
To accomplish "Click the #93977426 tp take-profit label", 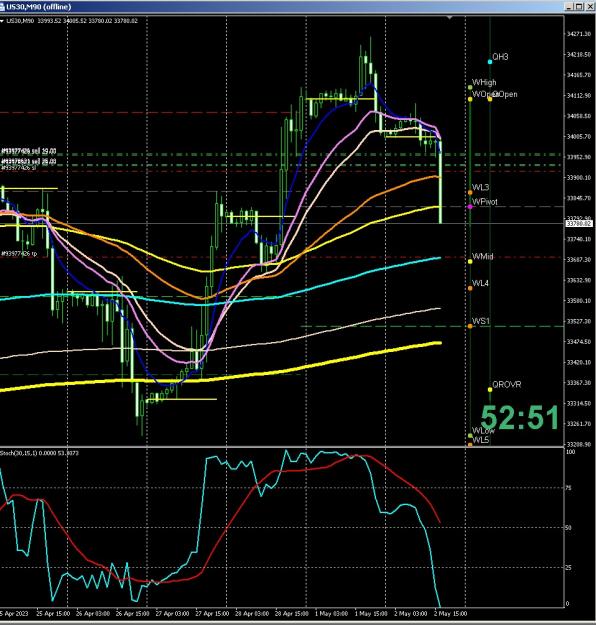I will point(19,254).
